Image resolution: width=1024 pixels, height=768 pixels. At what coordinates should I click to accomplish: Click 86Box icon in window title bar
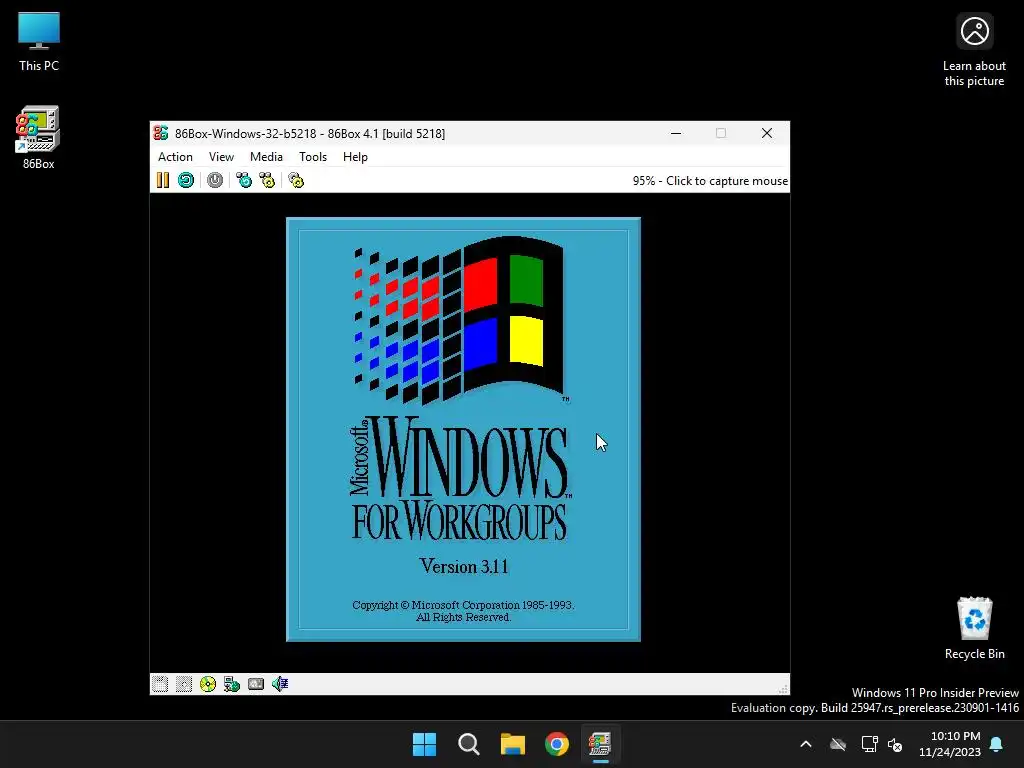click(x=161, y=133)
